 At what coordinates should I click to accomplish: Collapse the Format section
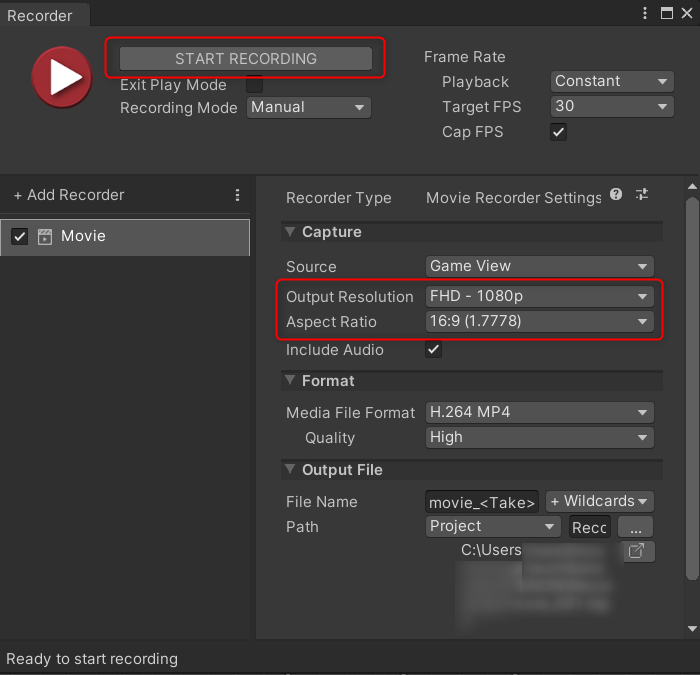click(290, 380)
